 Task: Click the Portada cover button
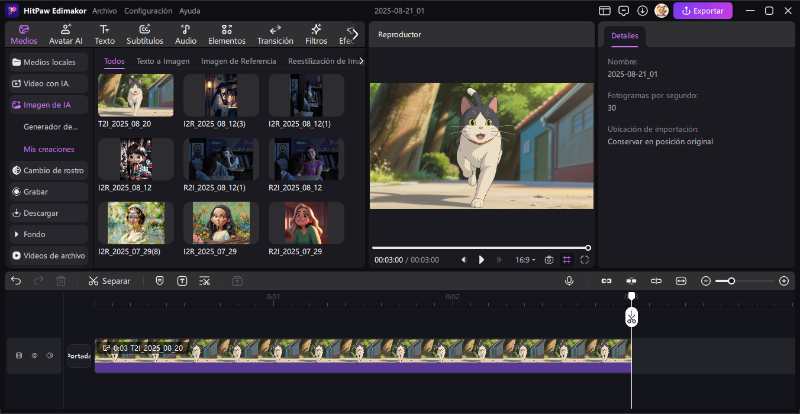point(79,356)
